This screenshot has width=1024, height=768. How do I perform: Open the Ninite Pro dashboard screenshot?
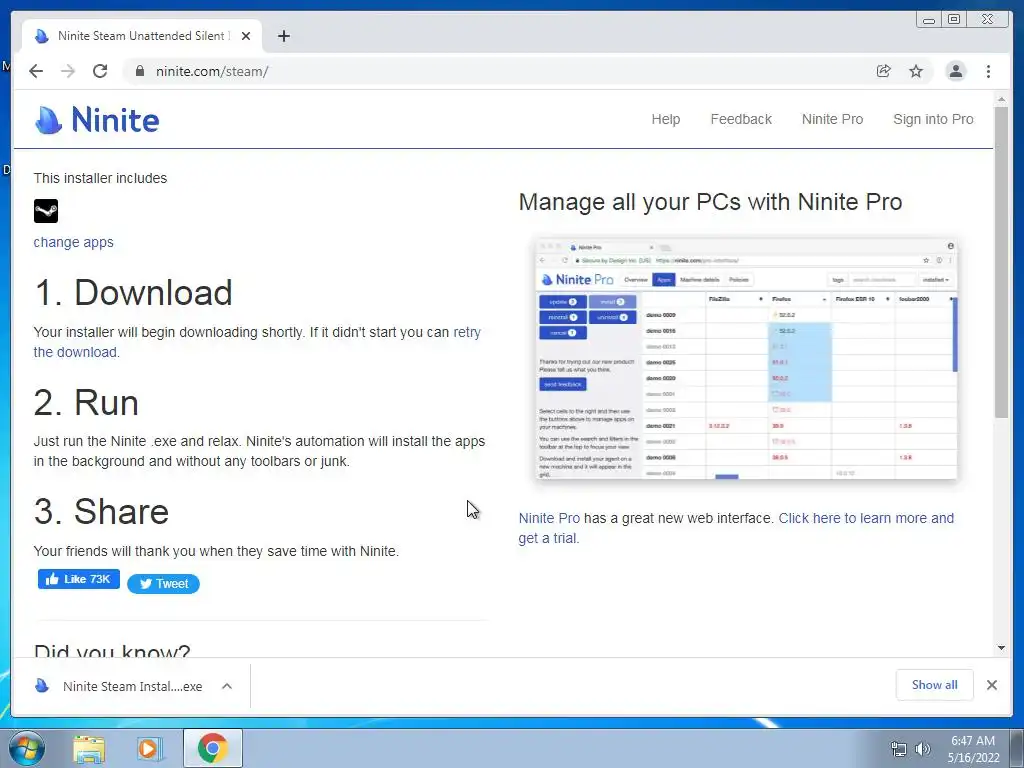[x=746, y=359]
